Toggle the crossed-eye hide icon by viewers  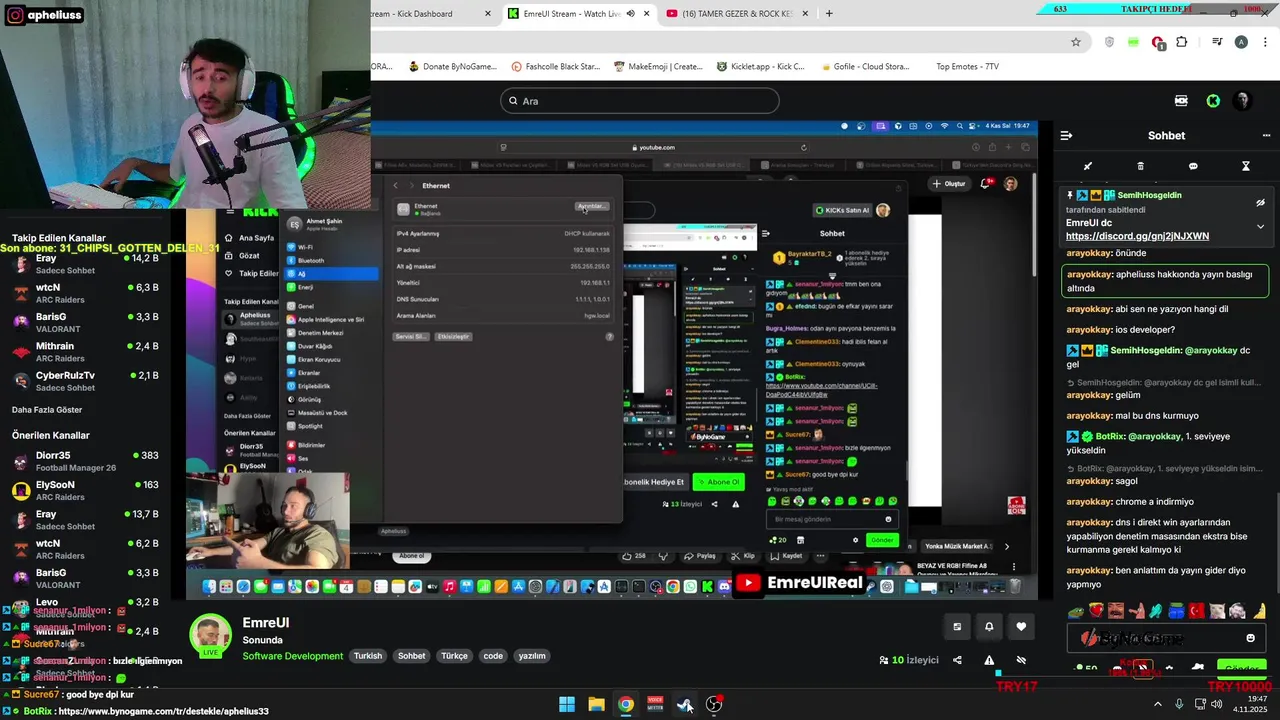[1021, 660]
